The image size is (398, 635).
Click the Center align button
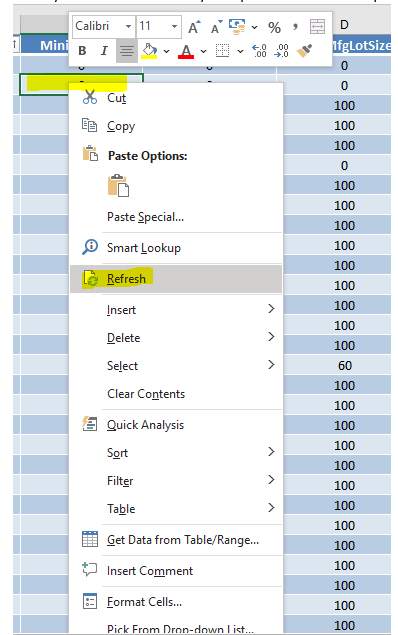point(127,51)
